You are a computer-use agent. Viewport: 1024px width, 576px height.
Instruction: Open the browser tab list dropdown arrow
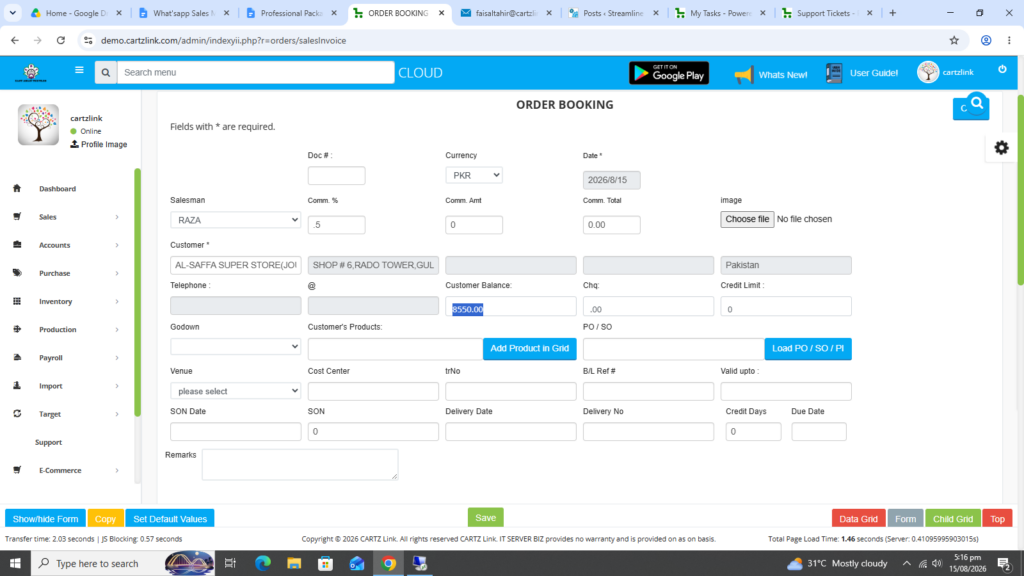coord(12,12)
